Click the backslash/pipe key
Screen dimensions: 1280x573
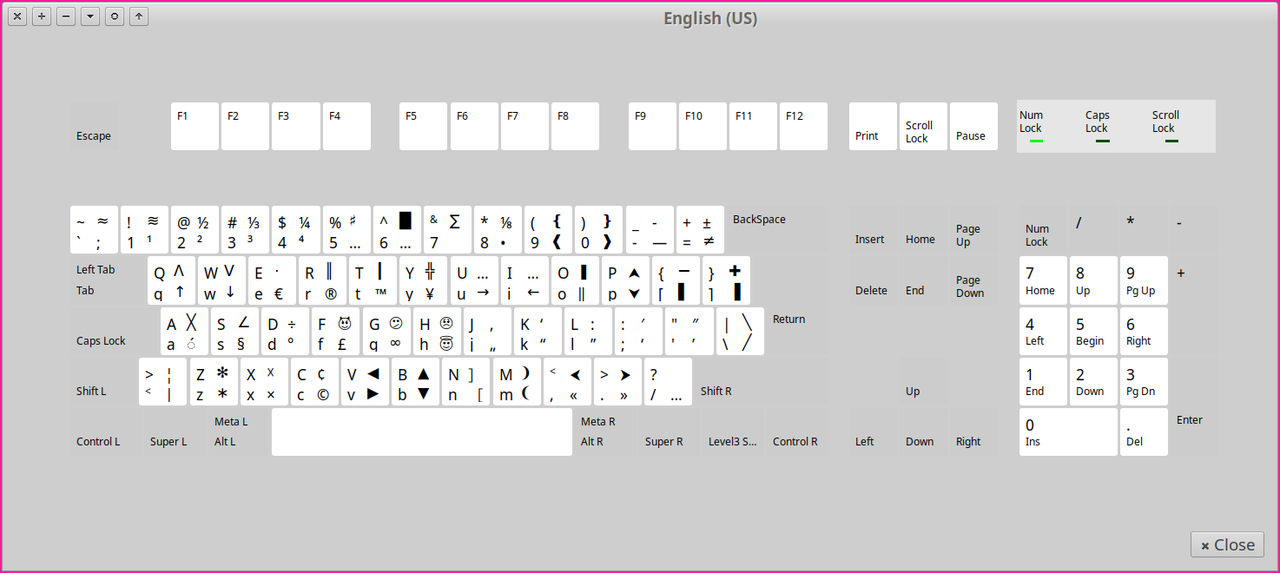741,332
